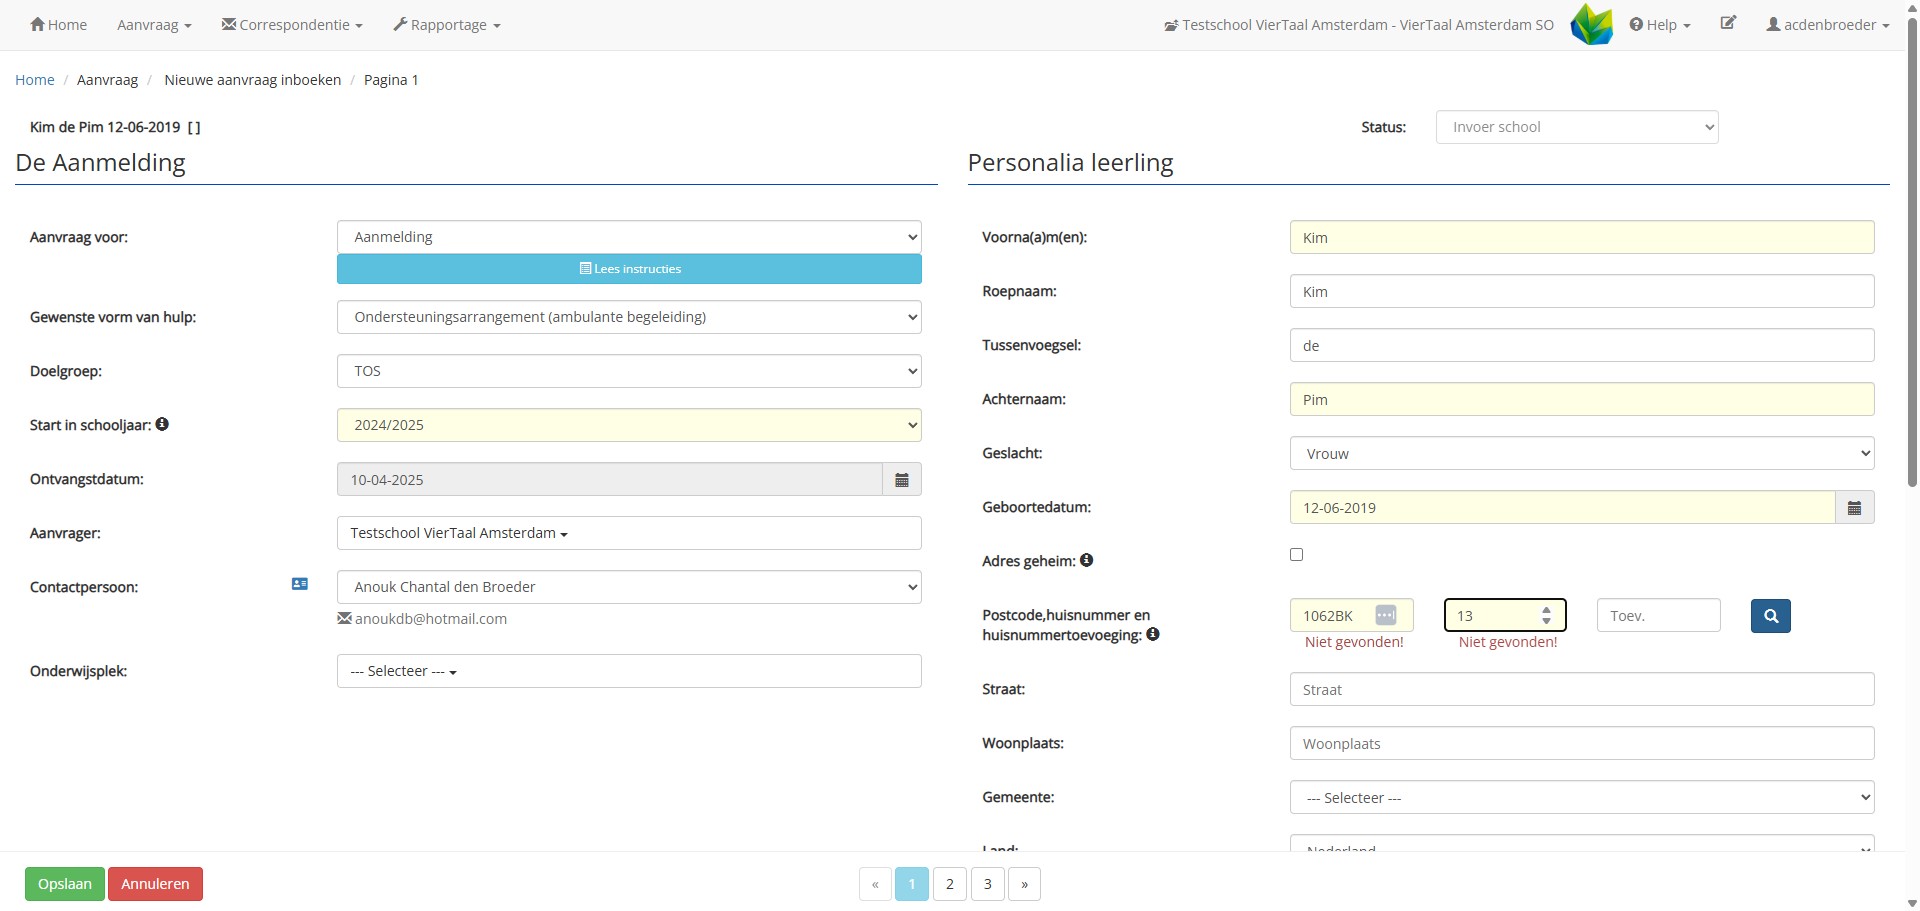Click the info icon beside huisnummertoevoeging
Screen dimensions: 1920x911
pos(1153,634)
